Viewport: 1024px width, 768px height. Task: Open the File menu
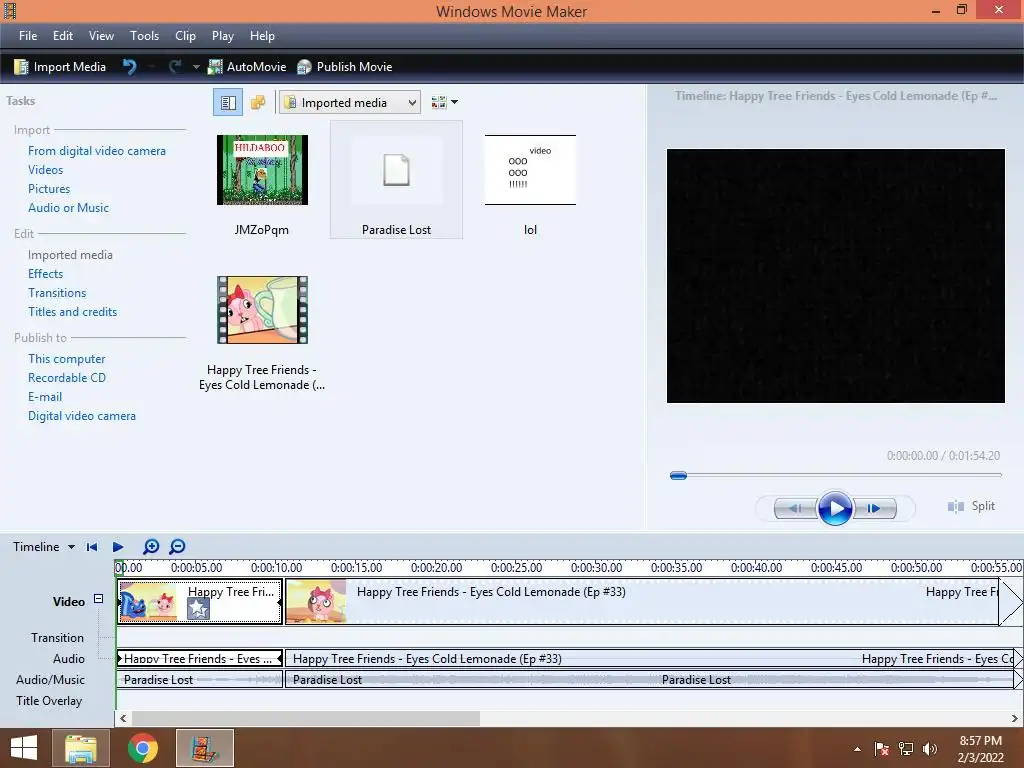pos(28,36)
